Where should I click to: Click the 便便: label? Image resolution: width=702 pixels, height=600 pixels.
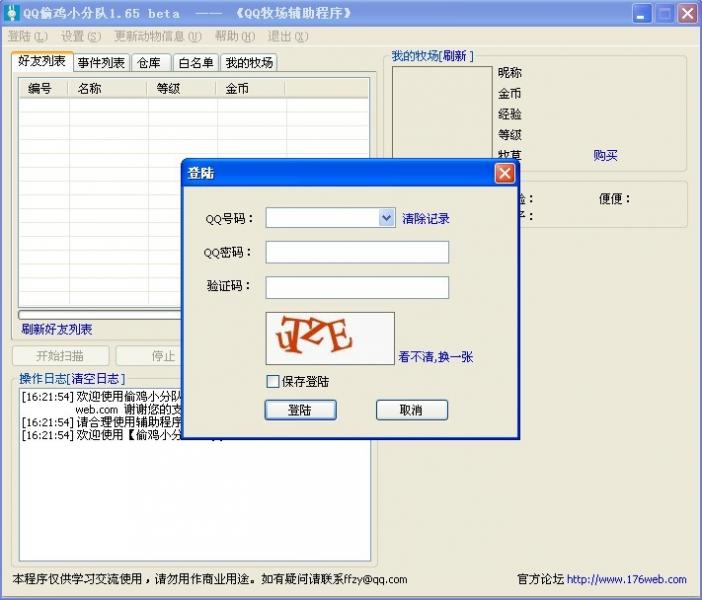(x=614, y=198)
